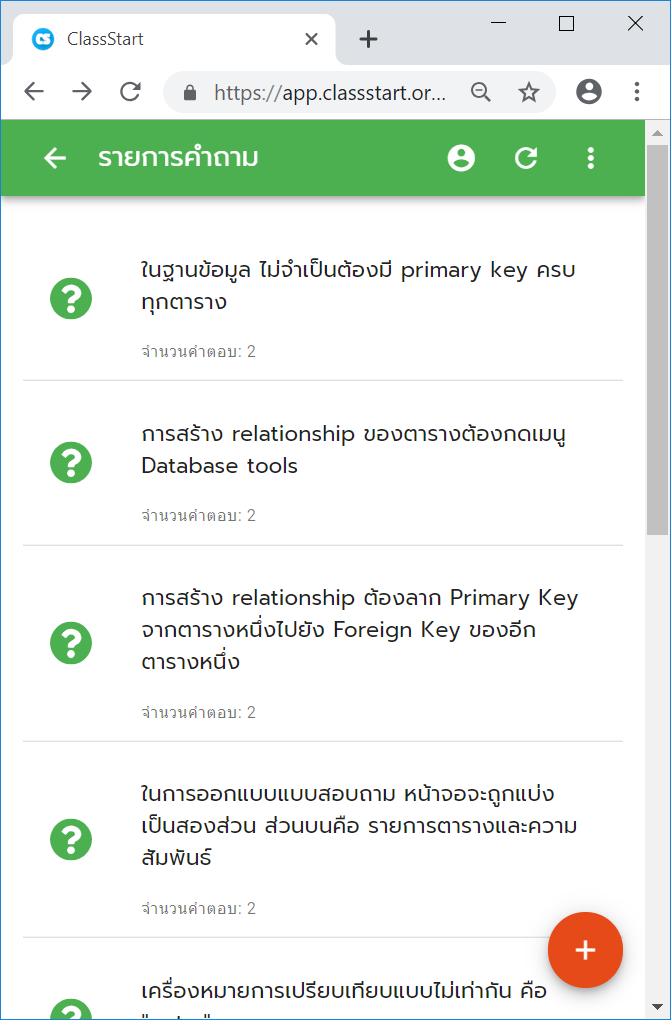The width and height of the screenshot is (671, 1020).
Task: Go back using the green header arrow
Action: tap(55, 158)
